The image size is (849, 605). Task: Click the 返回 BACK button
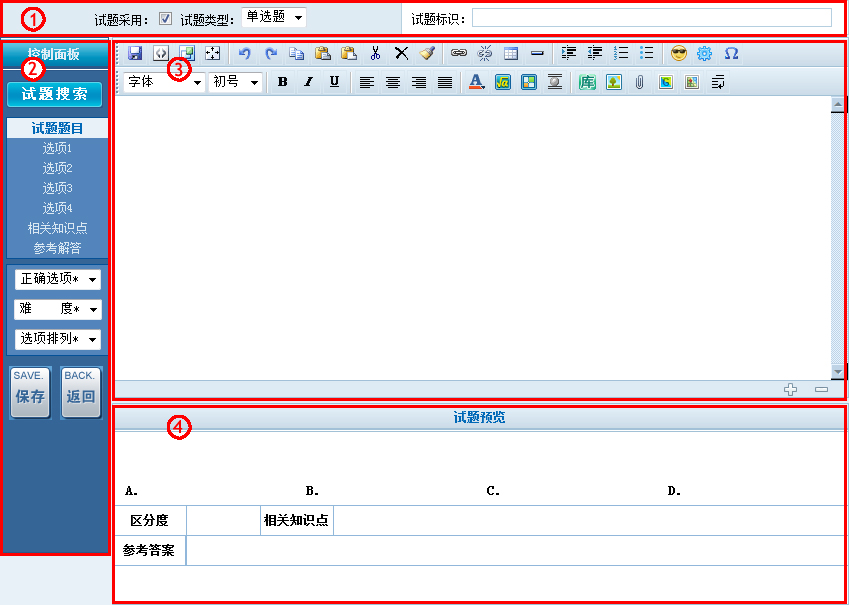point(81,393)
